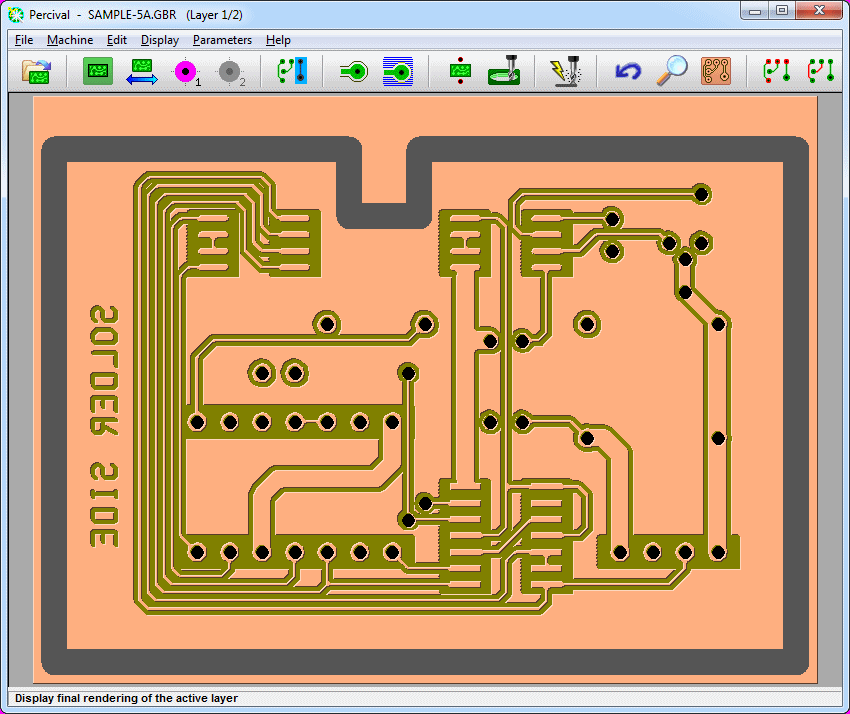The image size is (850, 714).
Task: Click the board with red reference points icon
Action: tap(460, 70)
